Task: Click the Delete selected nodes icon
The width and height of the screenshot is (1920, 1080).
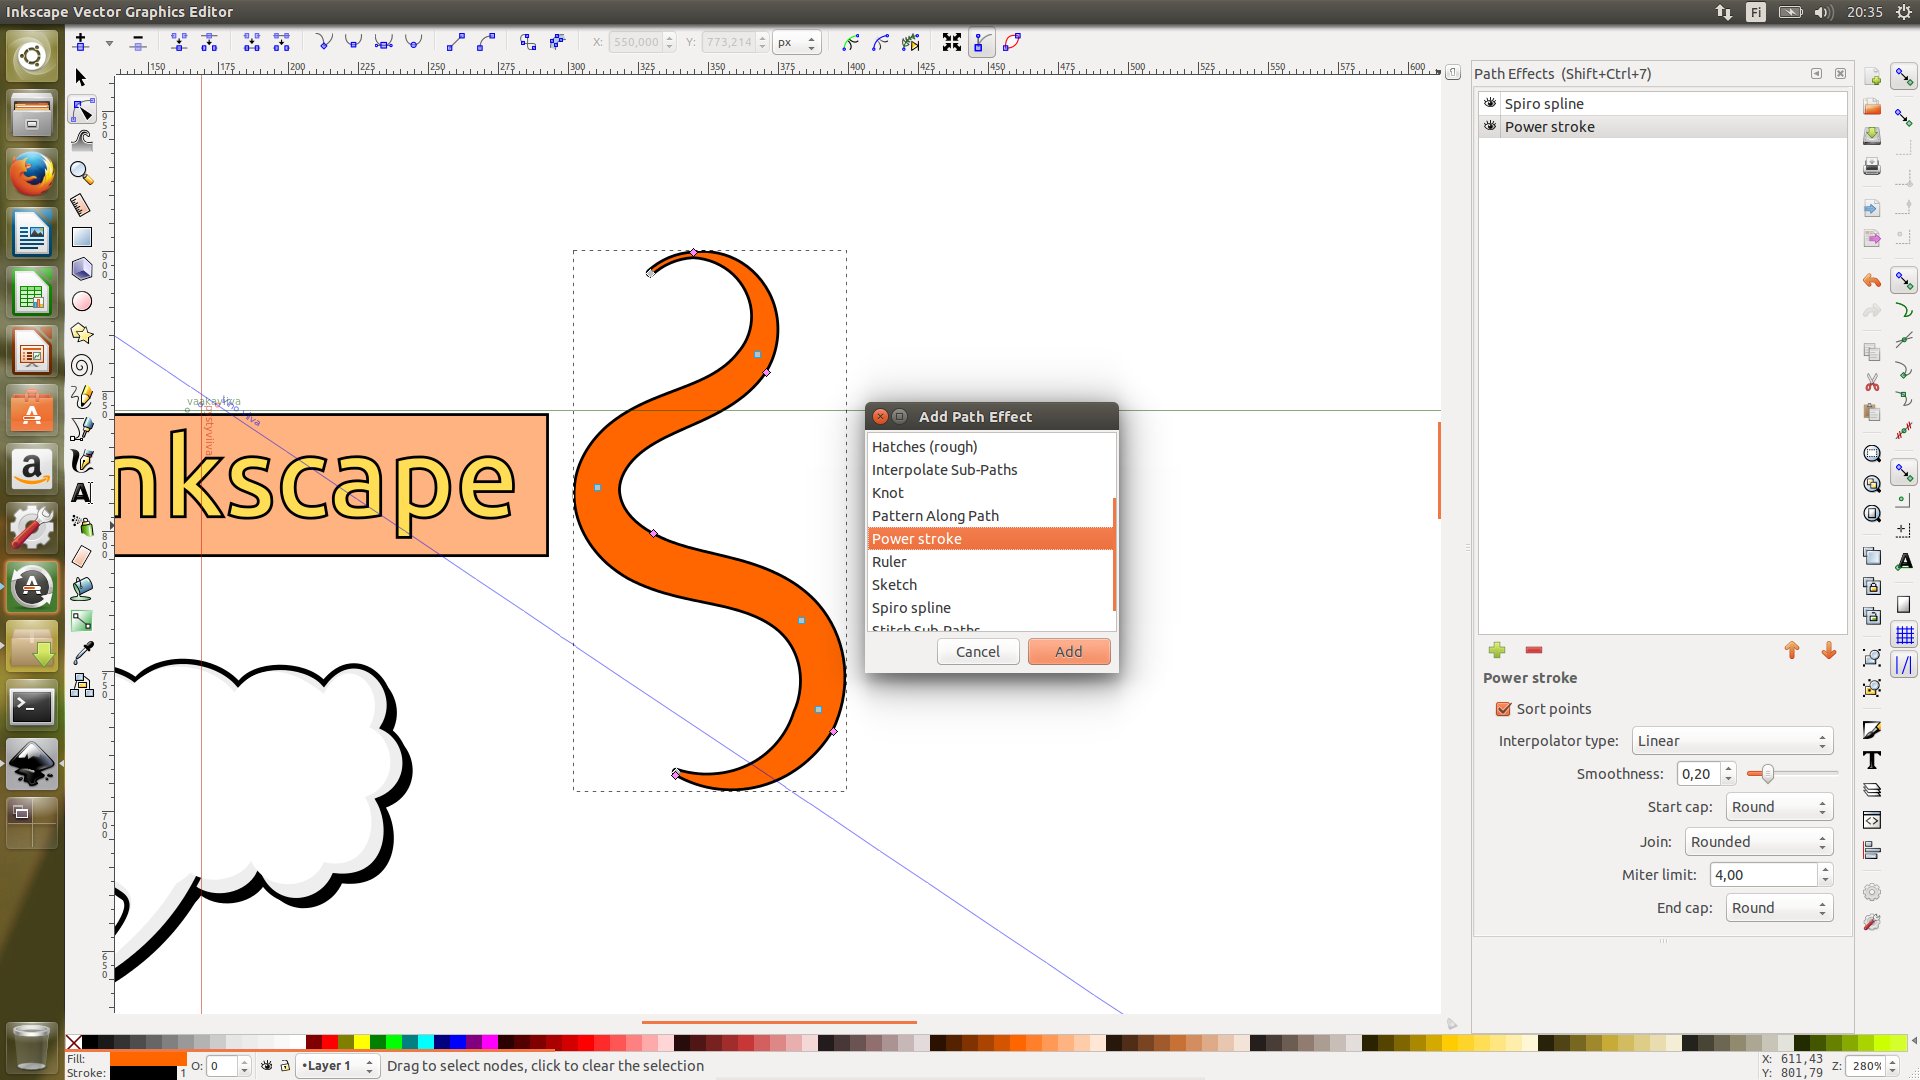Action: 138,42
